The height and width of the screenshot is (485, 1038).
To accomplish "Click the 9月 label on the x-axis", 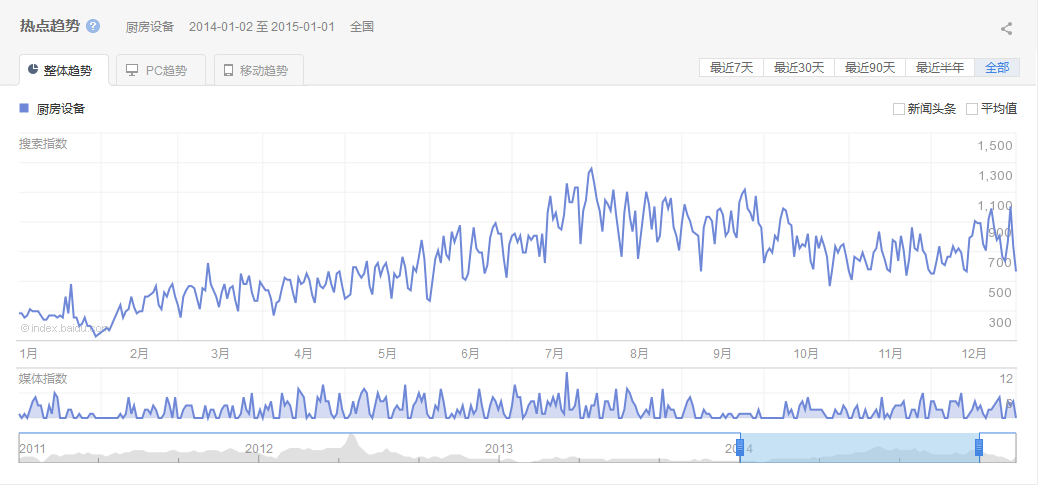I will click(723, 354).
